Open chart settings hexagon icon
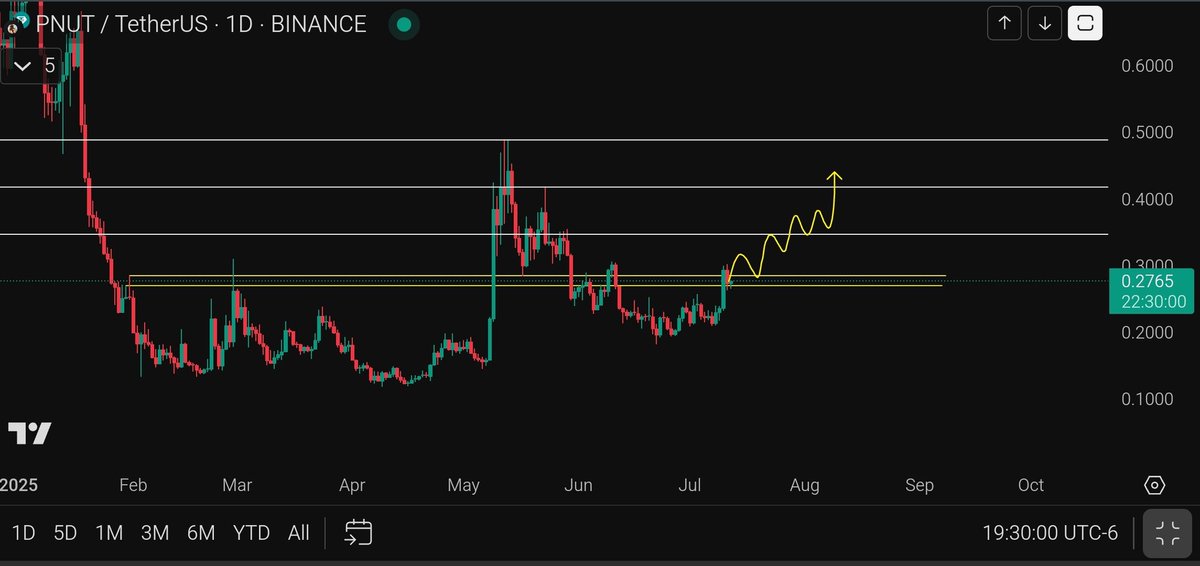The height and width of the screenshot is (566, 1200). (x=1154, y=485)
